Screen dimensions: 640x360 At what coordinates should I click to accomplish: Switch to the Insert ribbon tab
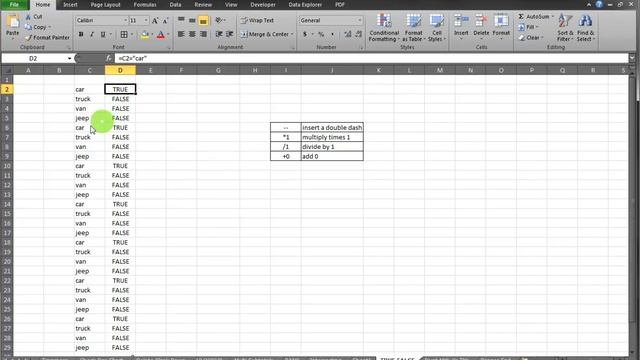click(70, 5)
